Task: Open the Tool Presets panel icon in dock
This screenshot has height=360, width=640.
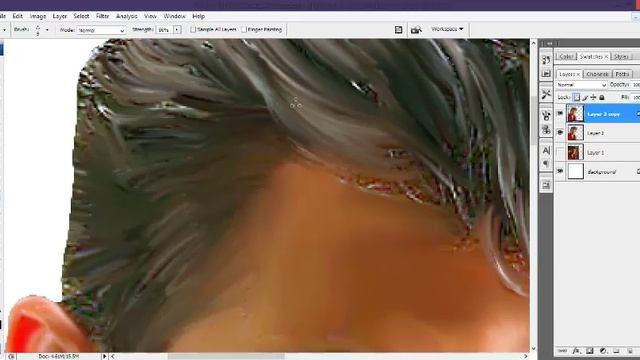Action: (x=546, y=94)
